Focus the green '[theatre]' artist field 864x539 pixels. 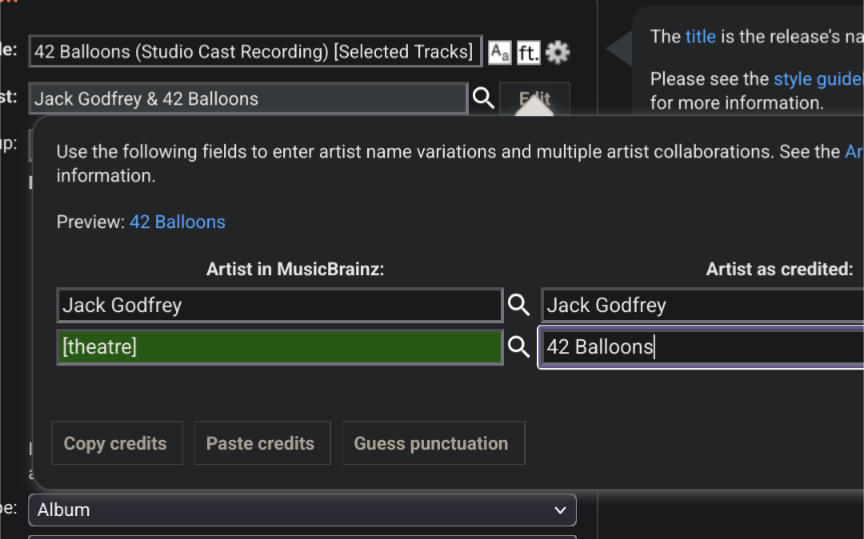click(x=280, y=347)
